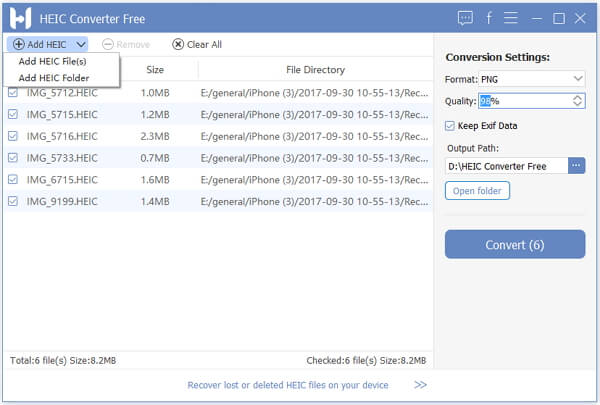
Task: Uncheck the IMG_9199.HEIC file checkbox
Action: pyautogui.click(x=13, y=201)
